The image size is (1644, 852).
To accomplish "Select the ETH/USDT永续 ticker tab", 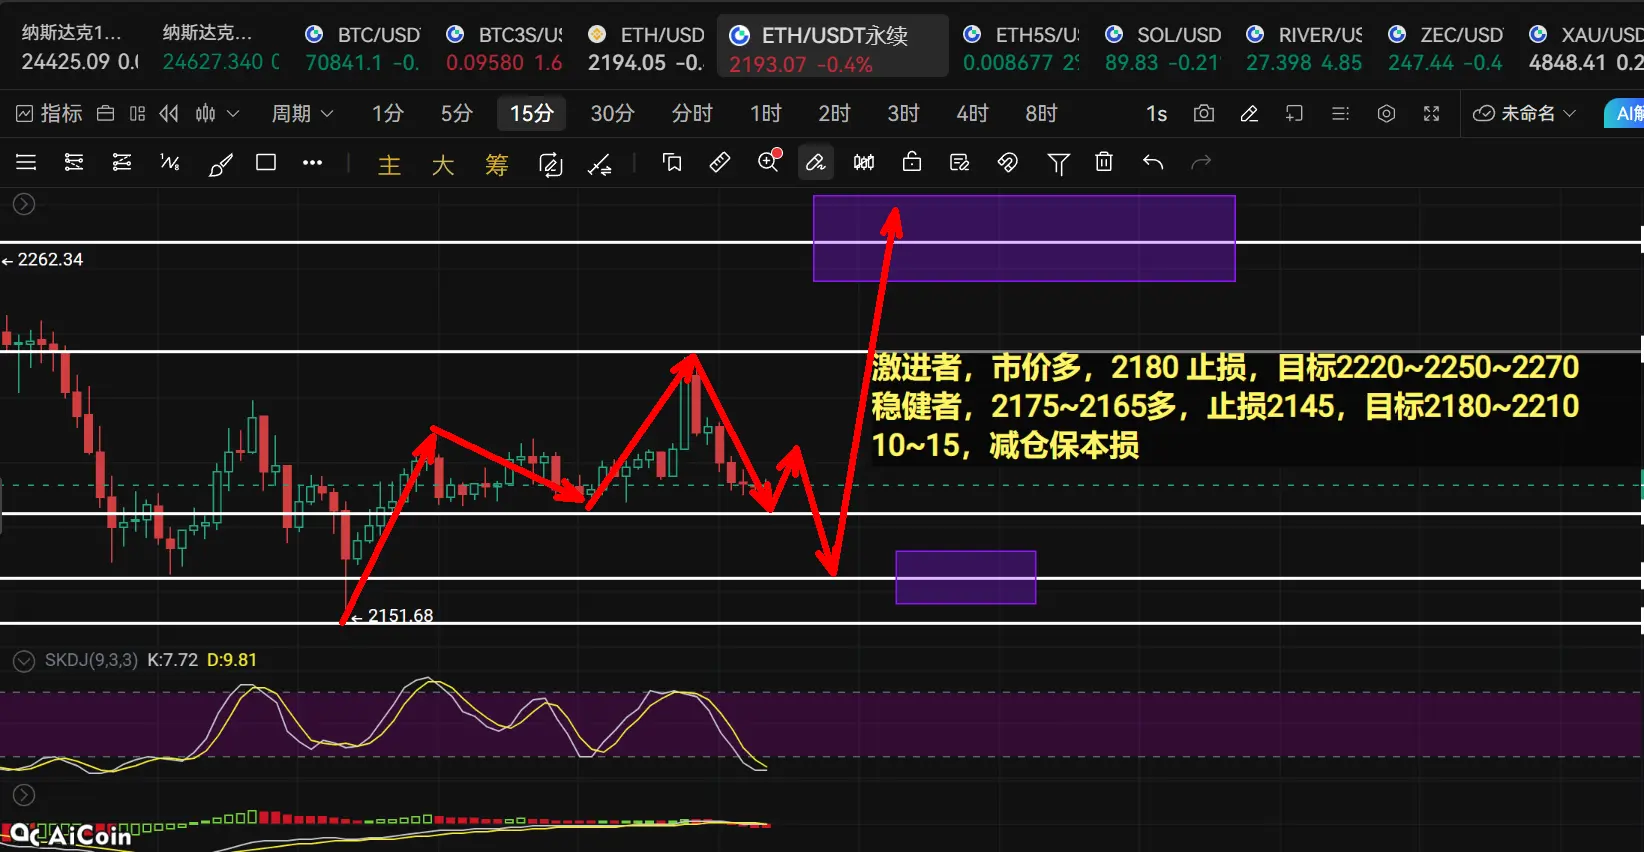I will [x=835, y=46].
